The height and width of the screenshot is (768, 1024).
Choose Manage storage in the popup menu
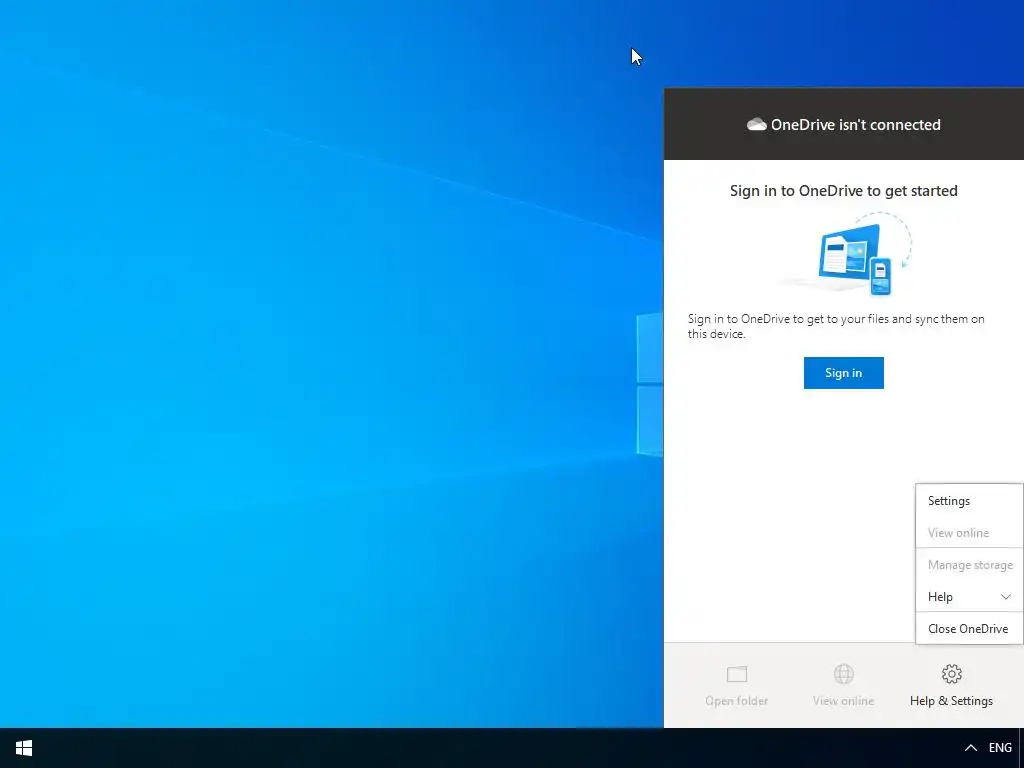pyautogui.click(x=969, y=565)
